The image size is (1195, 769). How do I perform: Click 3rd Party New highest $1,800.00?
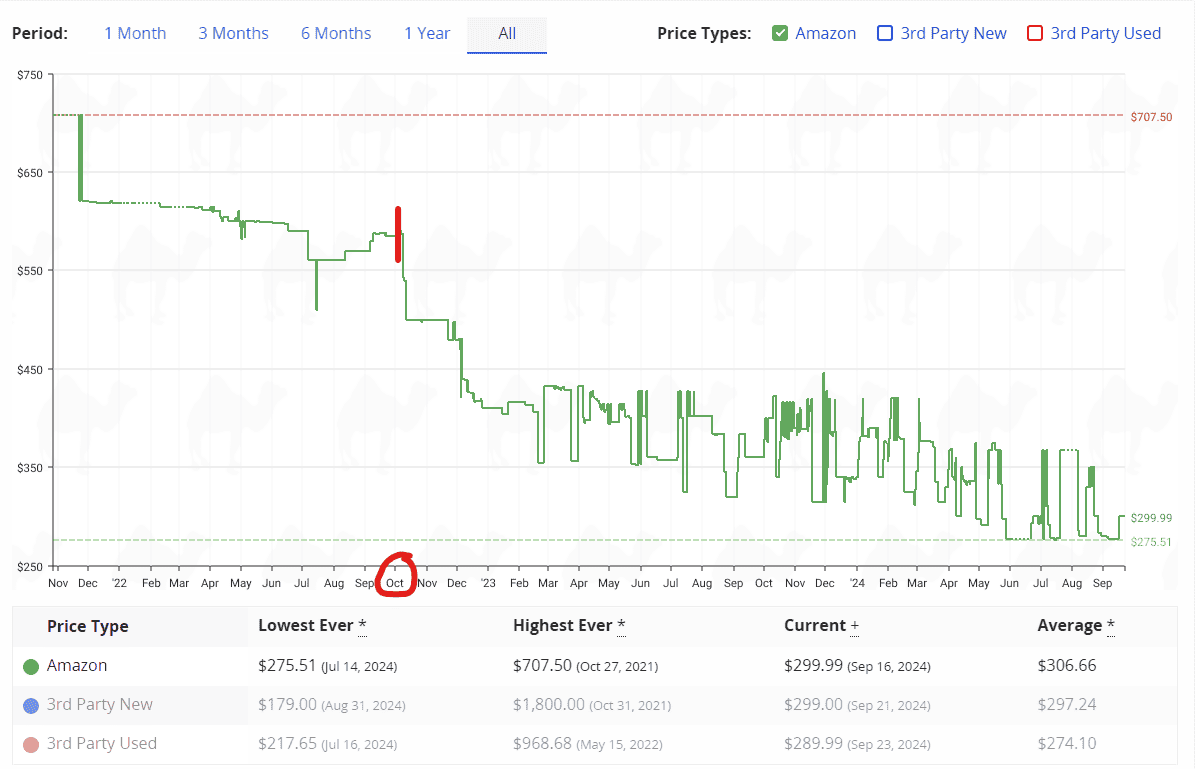click(x=549, y=704)
